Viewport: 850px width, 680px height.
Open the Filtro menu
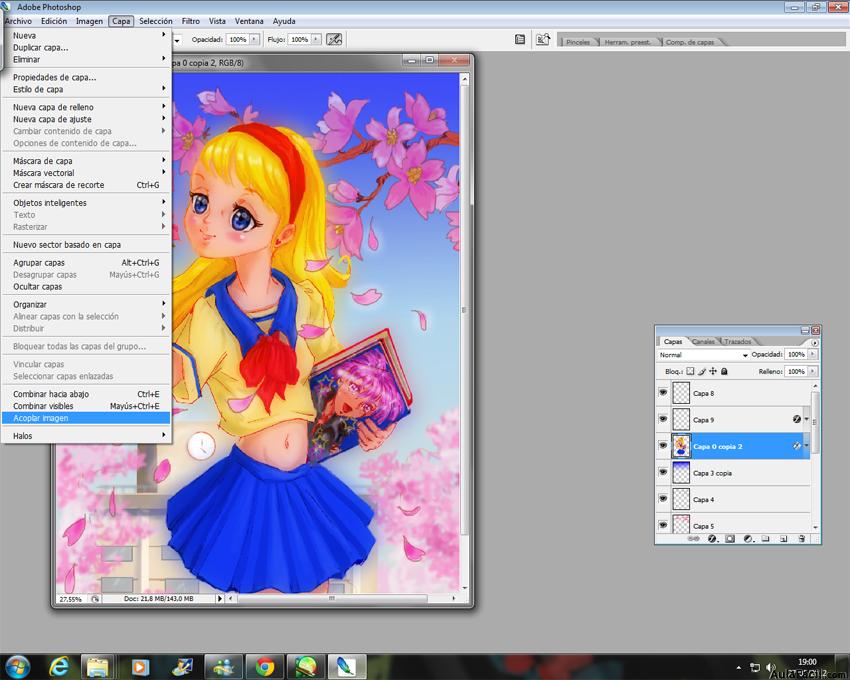point(190,21)
